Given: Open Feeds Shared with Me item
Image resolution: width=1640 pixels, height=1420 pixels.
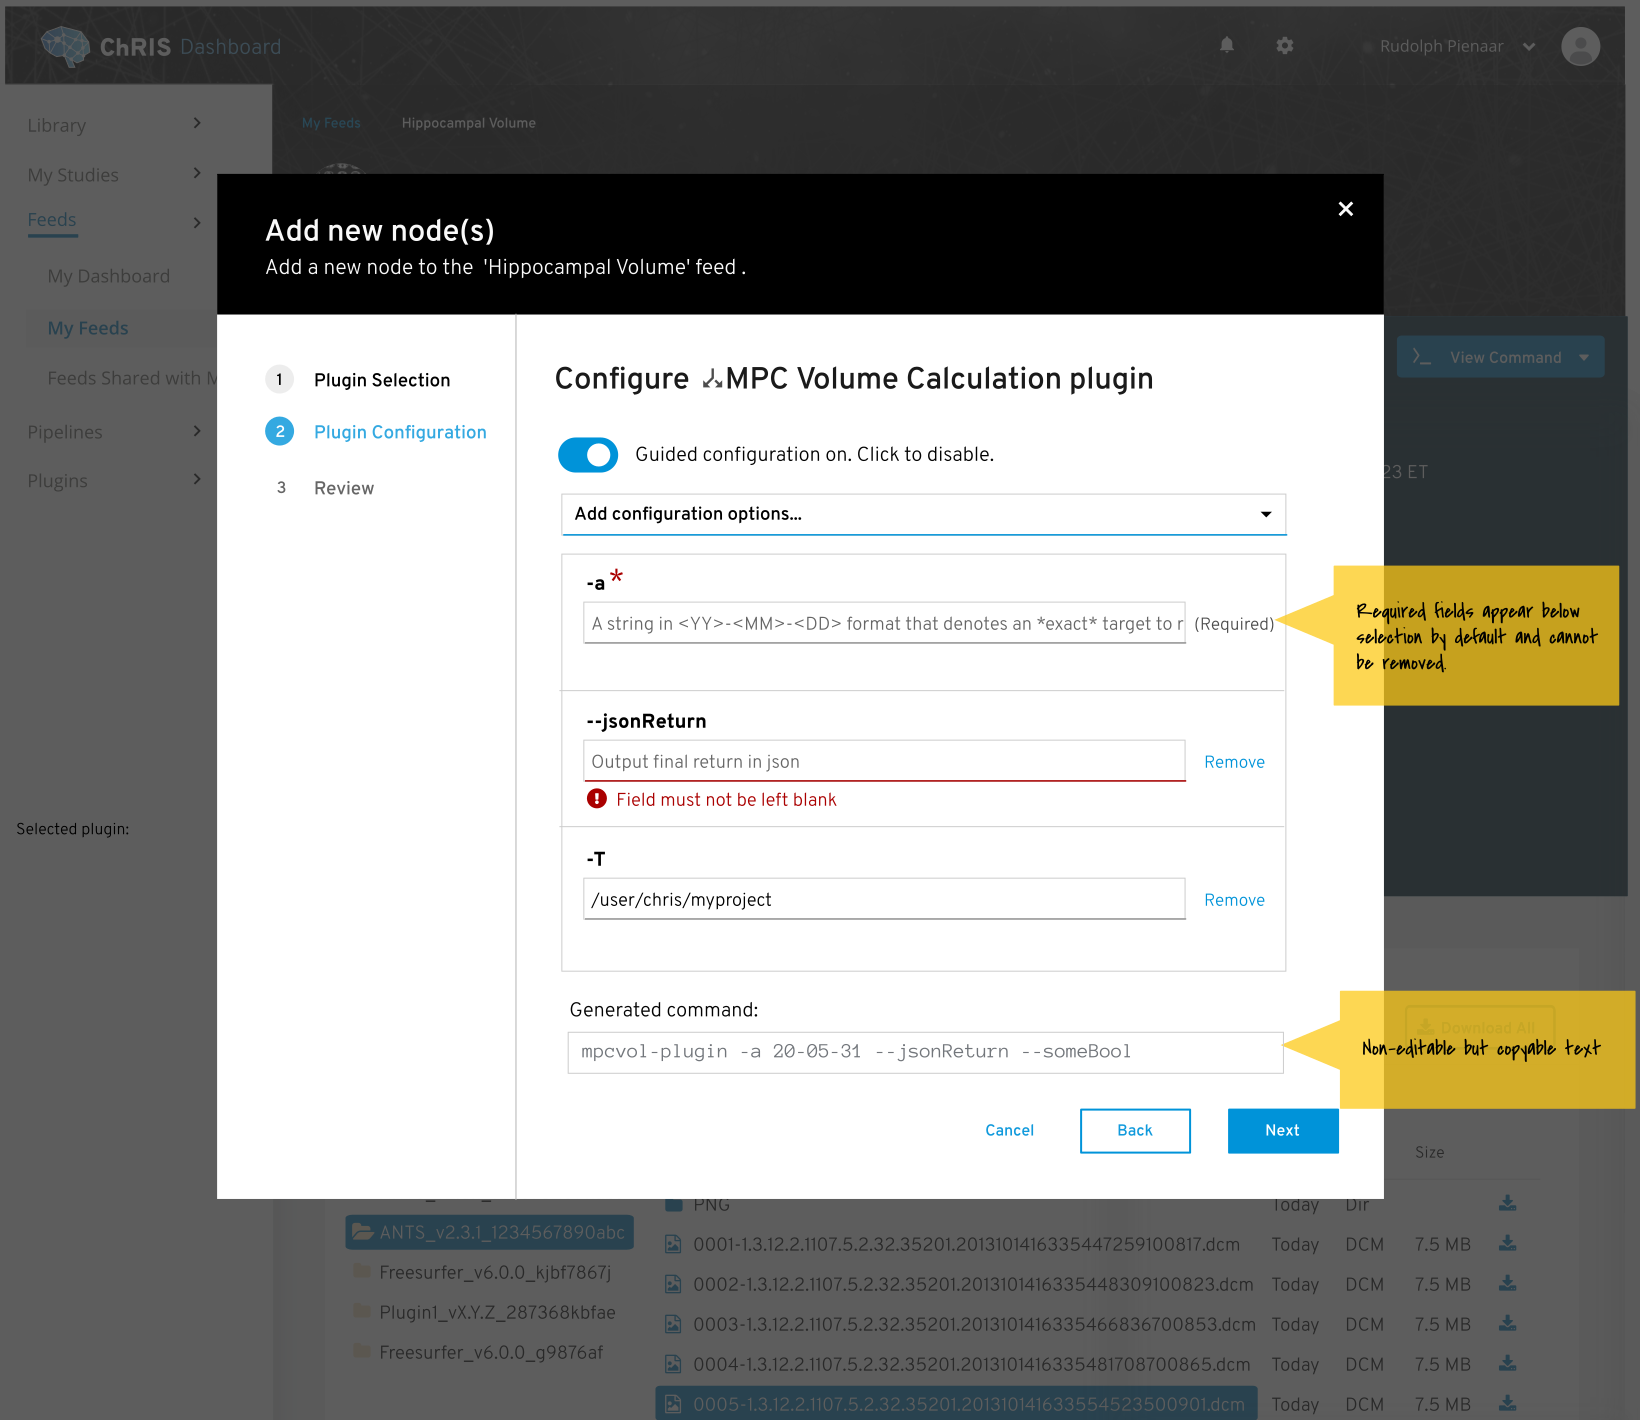Looking at the screenshot, I should [x=132, y=378].
